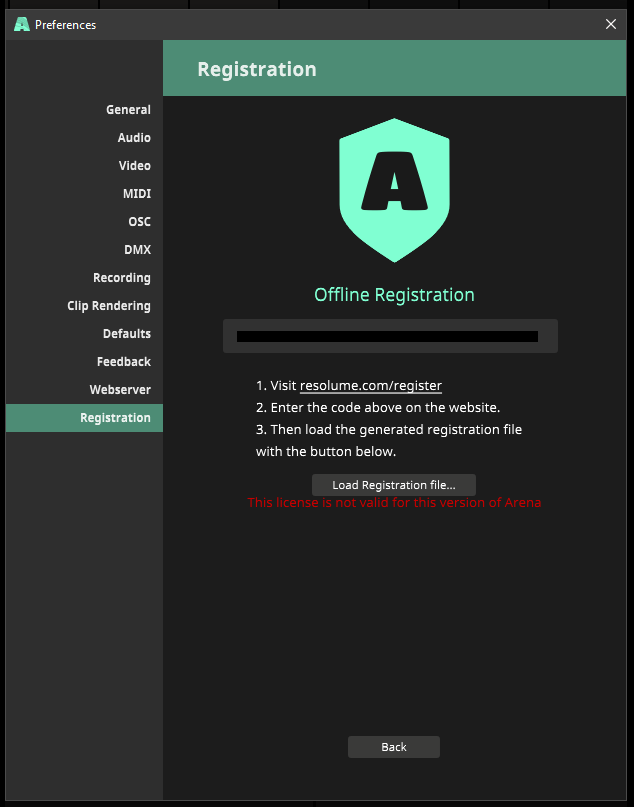Close the Preferences window
Image resolution: width=634 pixels, height=807 pixels.
611,24
